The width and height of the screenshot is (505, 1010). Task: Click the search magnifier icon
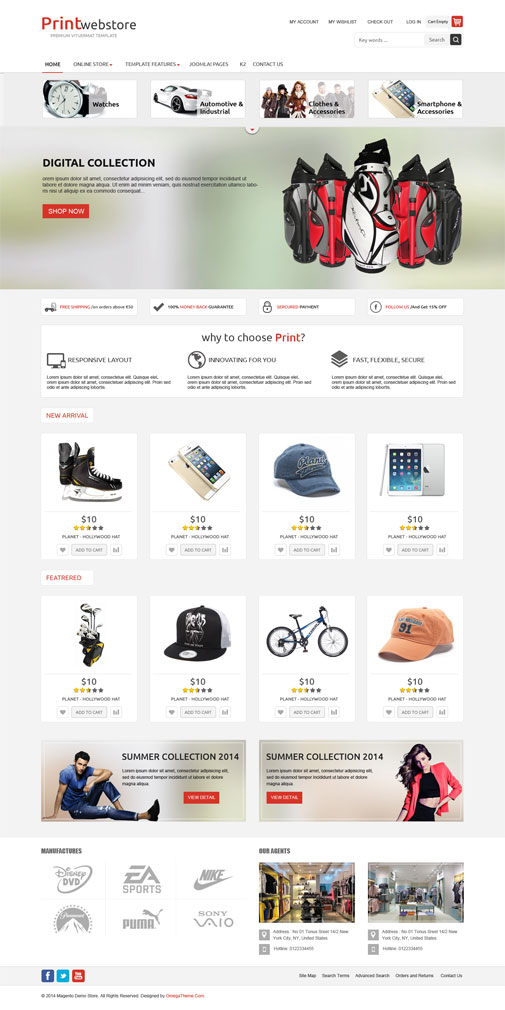pos(455,40)
